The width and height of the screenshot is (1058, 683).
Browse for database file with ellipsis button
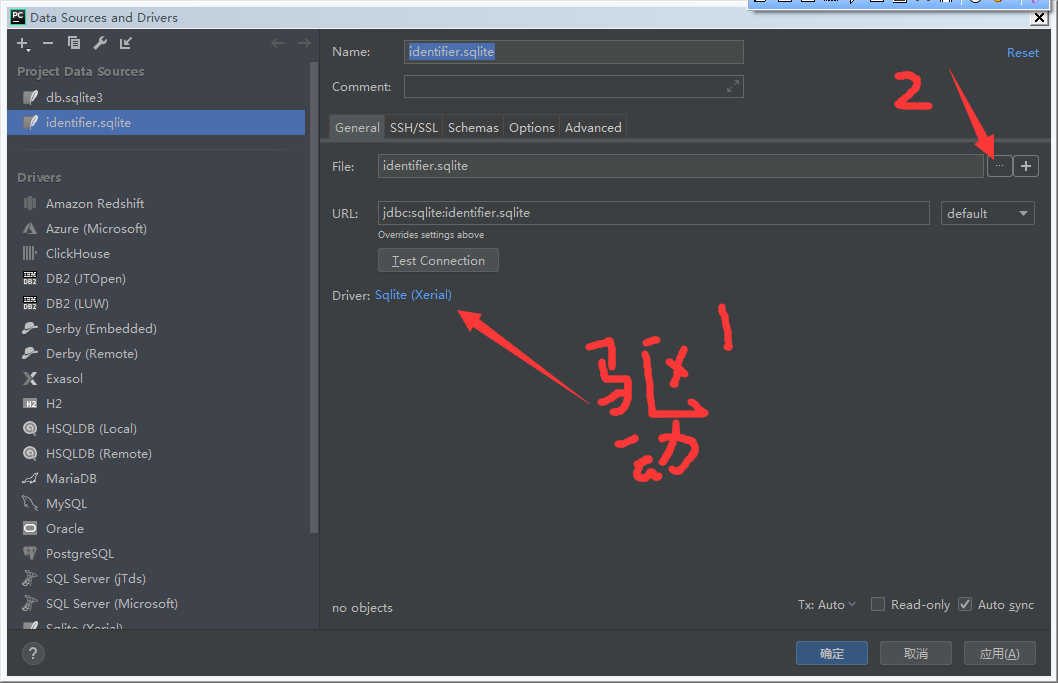pos(999,165)
